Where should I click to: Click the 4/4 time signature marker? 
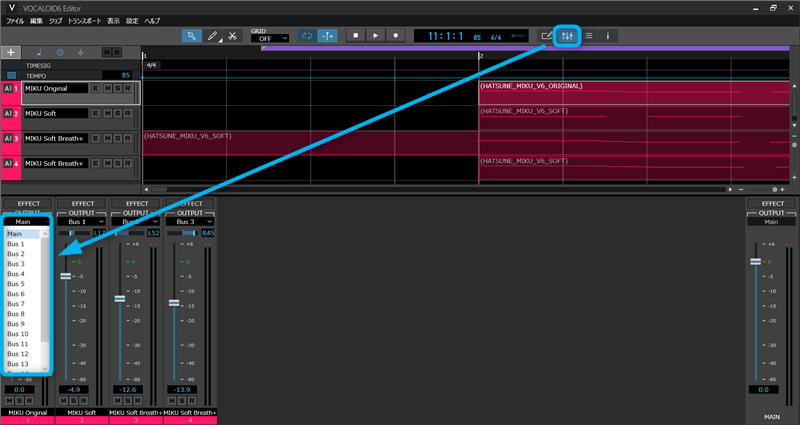click(x=151, y=65)
